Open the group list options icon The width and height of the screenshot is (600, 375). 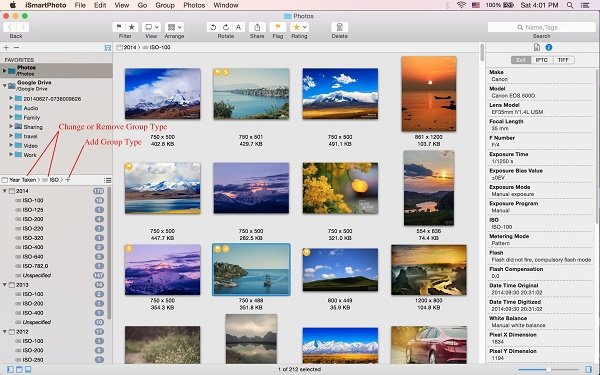point(108,180)
